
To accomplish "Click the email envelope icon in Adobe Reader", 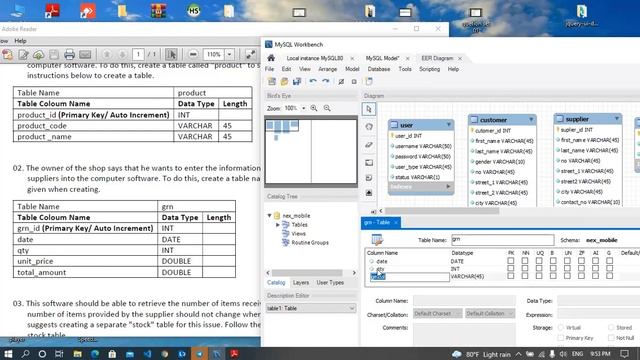I will 85,54.
